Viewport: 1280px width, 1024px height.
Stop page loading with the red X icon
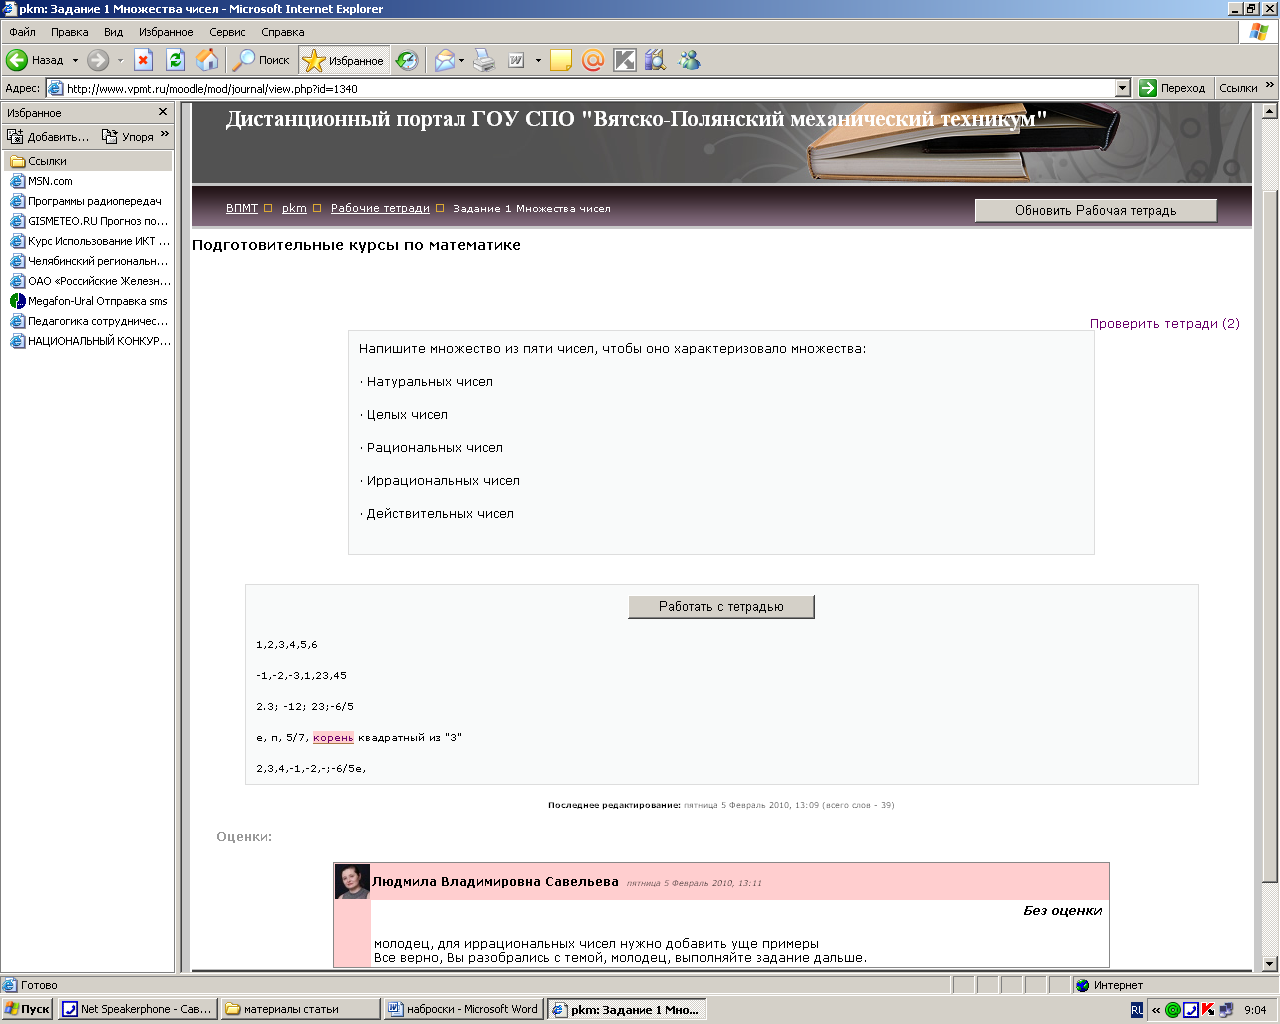144,60
